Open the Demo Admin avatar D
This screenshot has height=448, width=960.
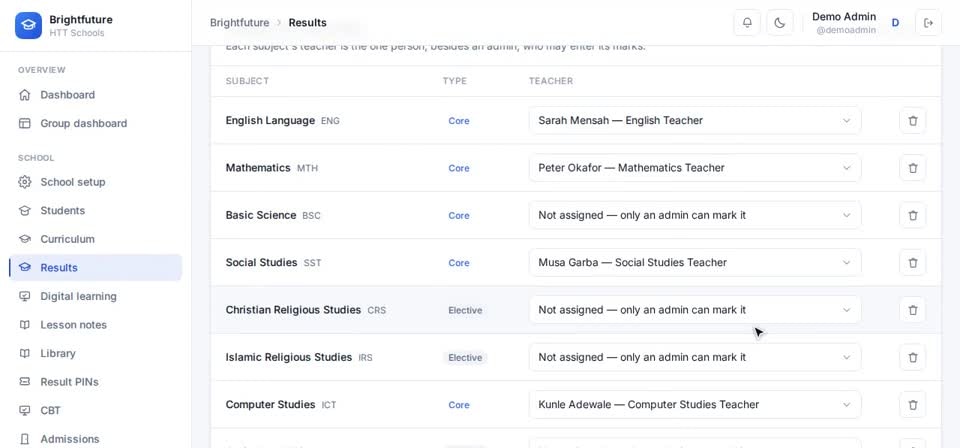click(x=895, y=23)
